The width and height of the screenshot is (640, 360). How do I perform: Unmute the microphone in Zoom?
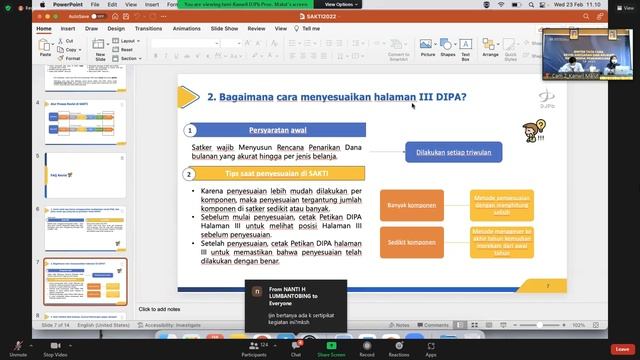click(x=18, y=349)
